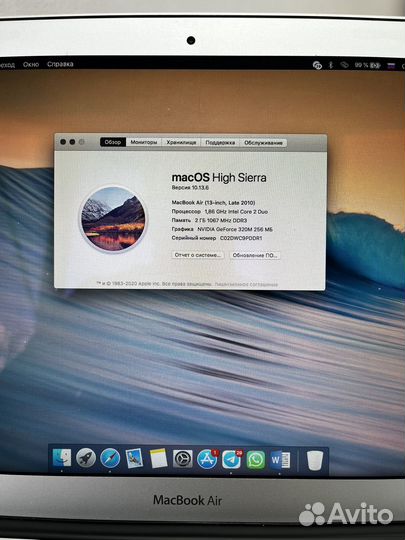Click the Серийный номер serial value

pos(241,238)
